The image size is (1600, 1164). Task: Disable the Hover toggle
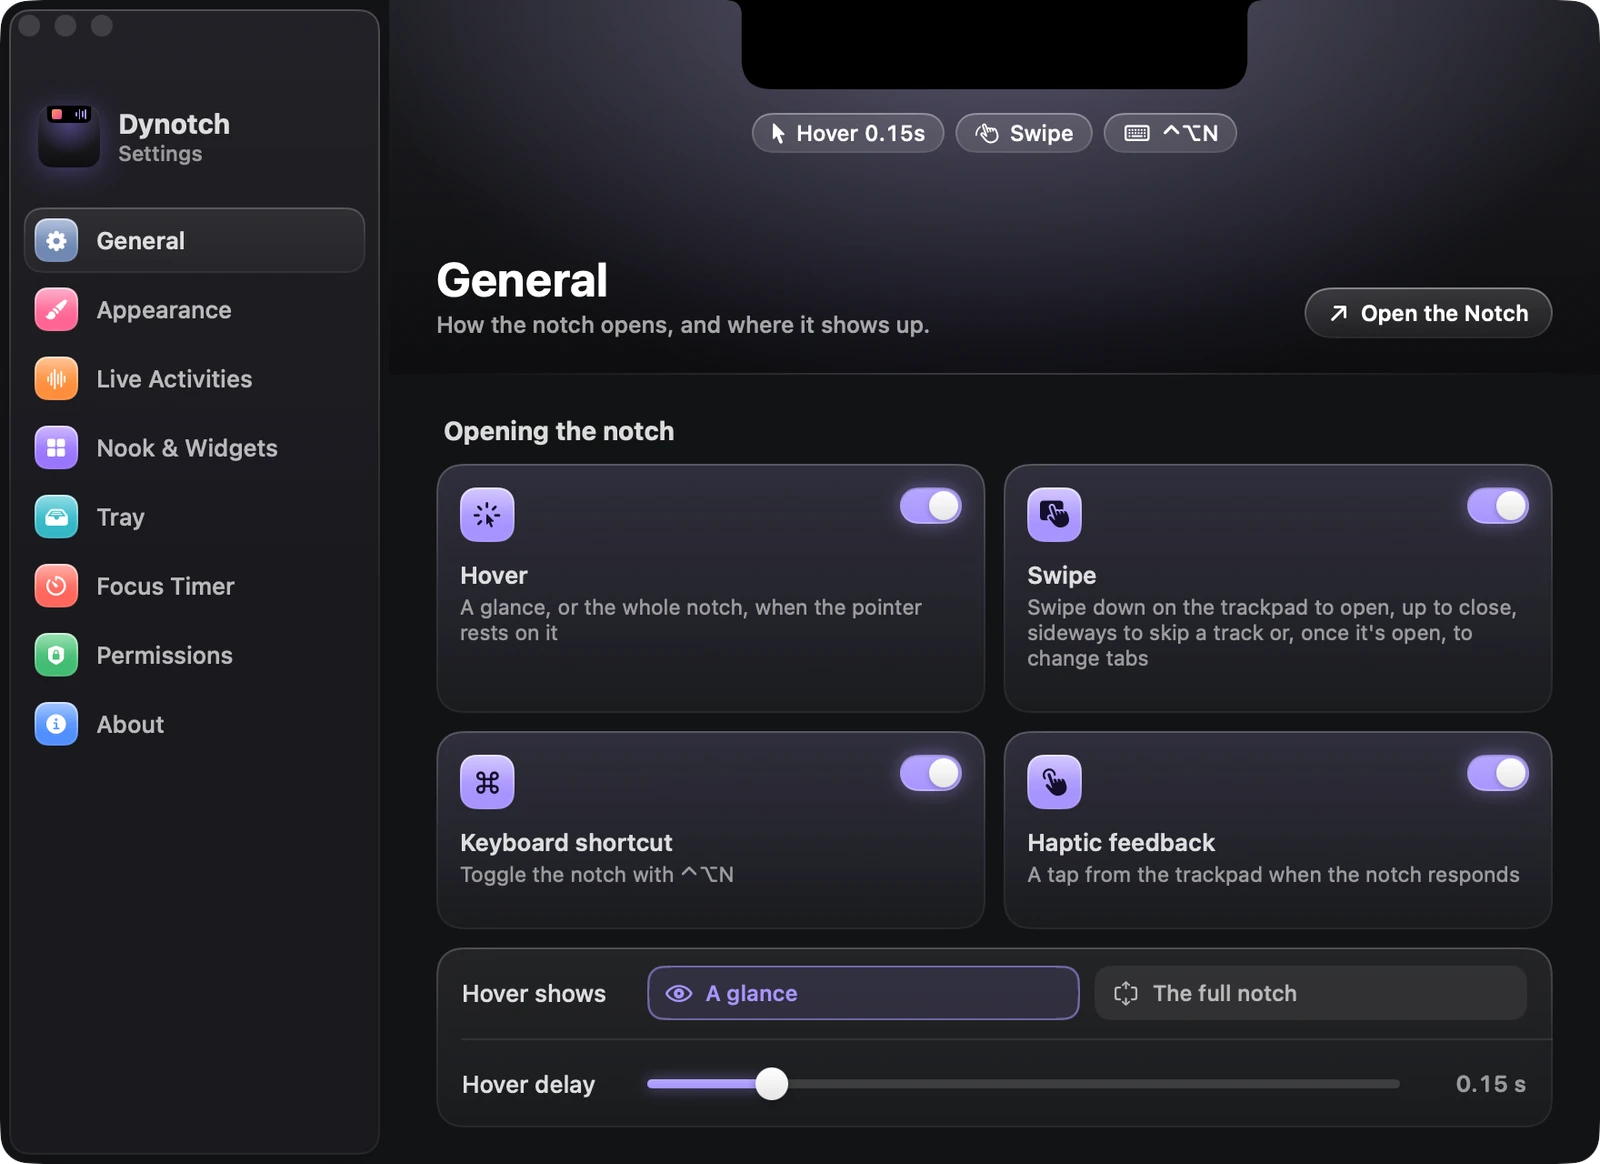point(930,506)
